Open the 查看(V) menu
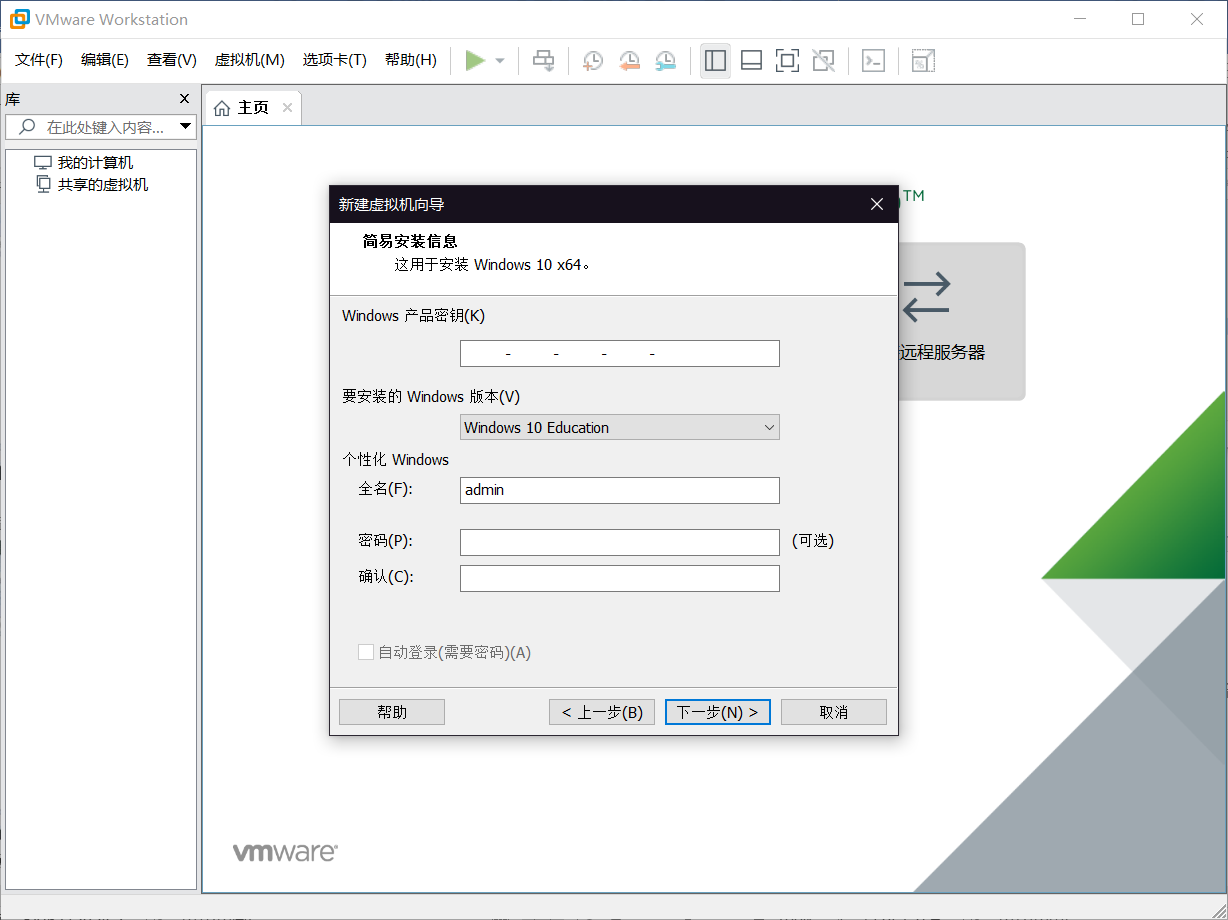Screen dimensions: 1228x920 click(x=172, y=60)
